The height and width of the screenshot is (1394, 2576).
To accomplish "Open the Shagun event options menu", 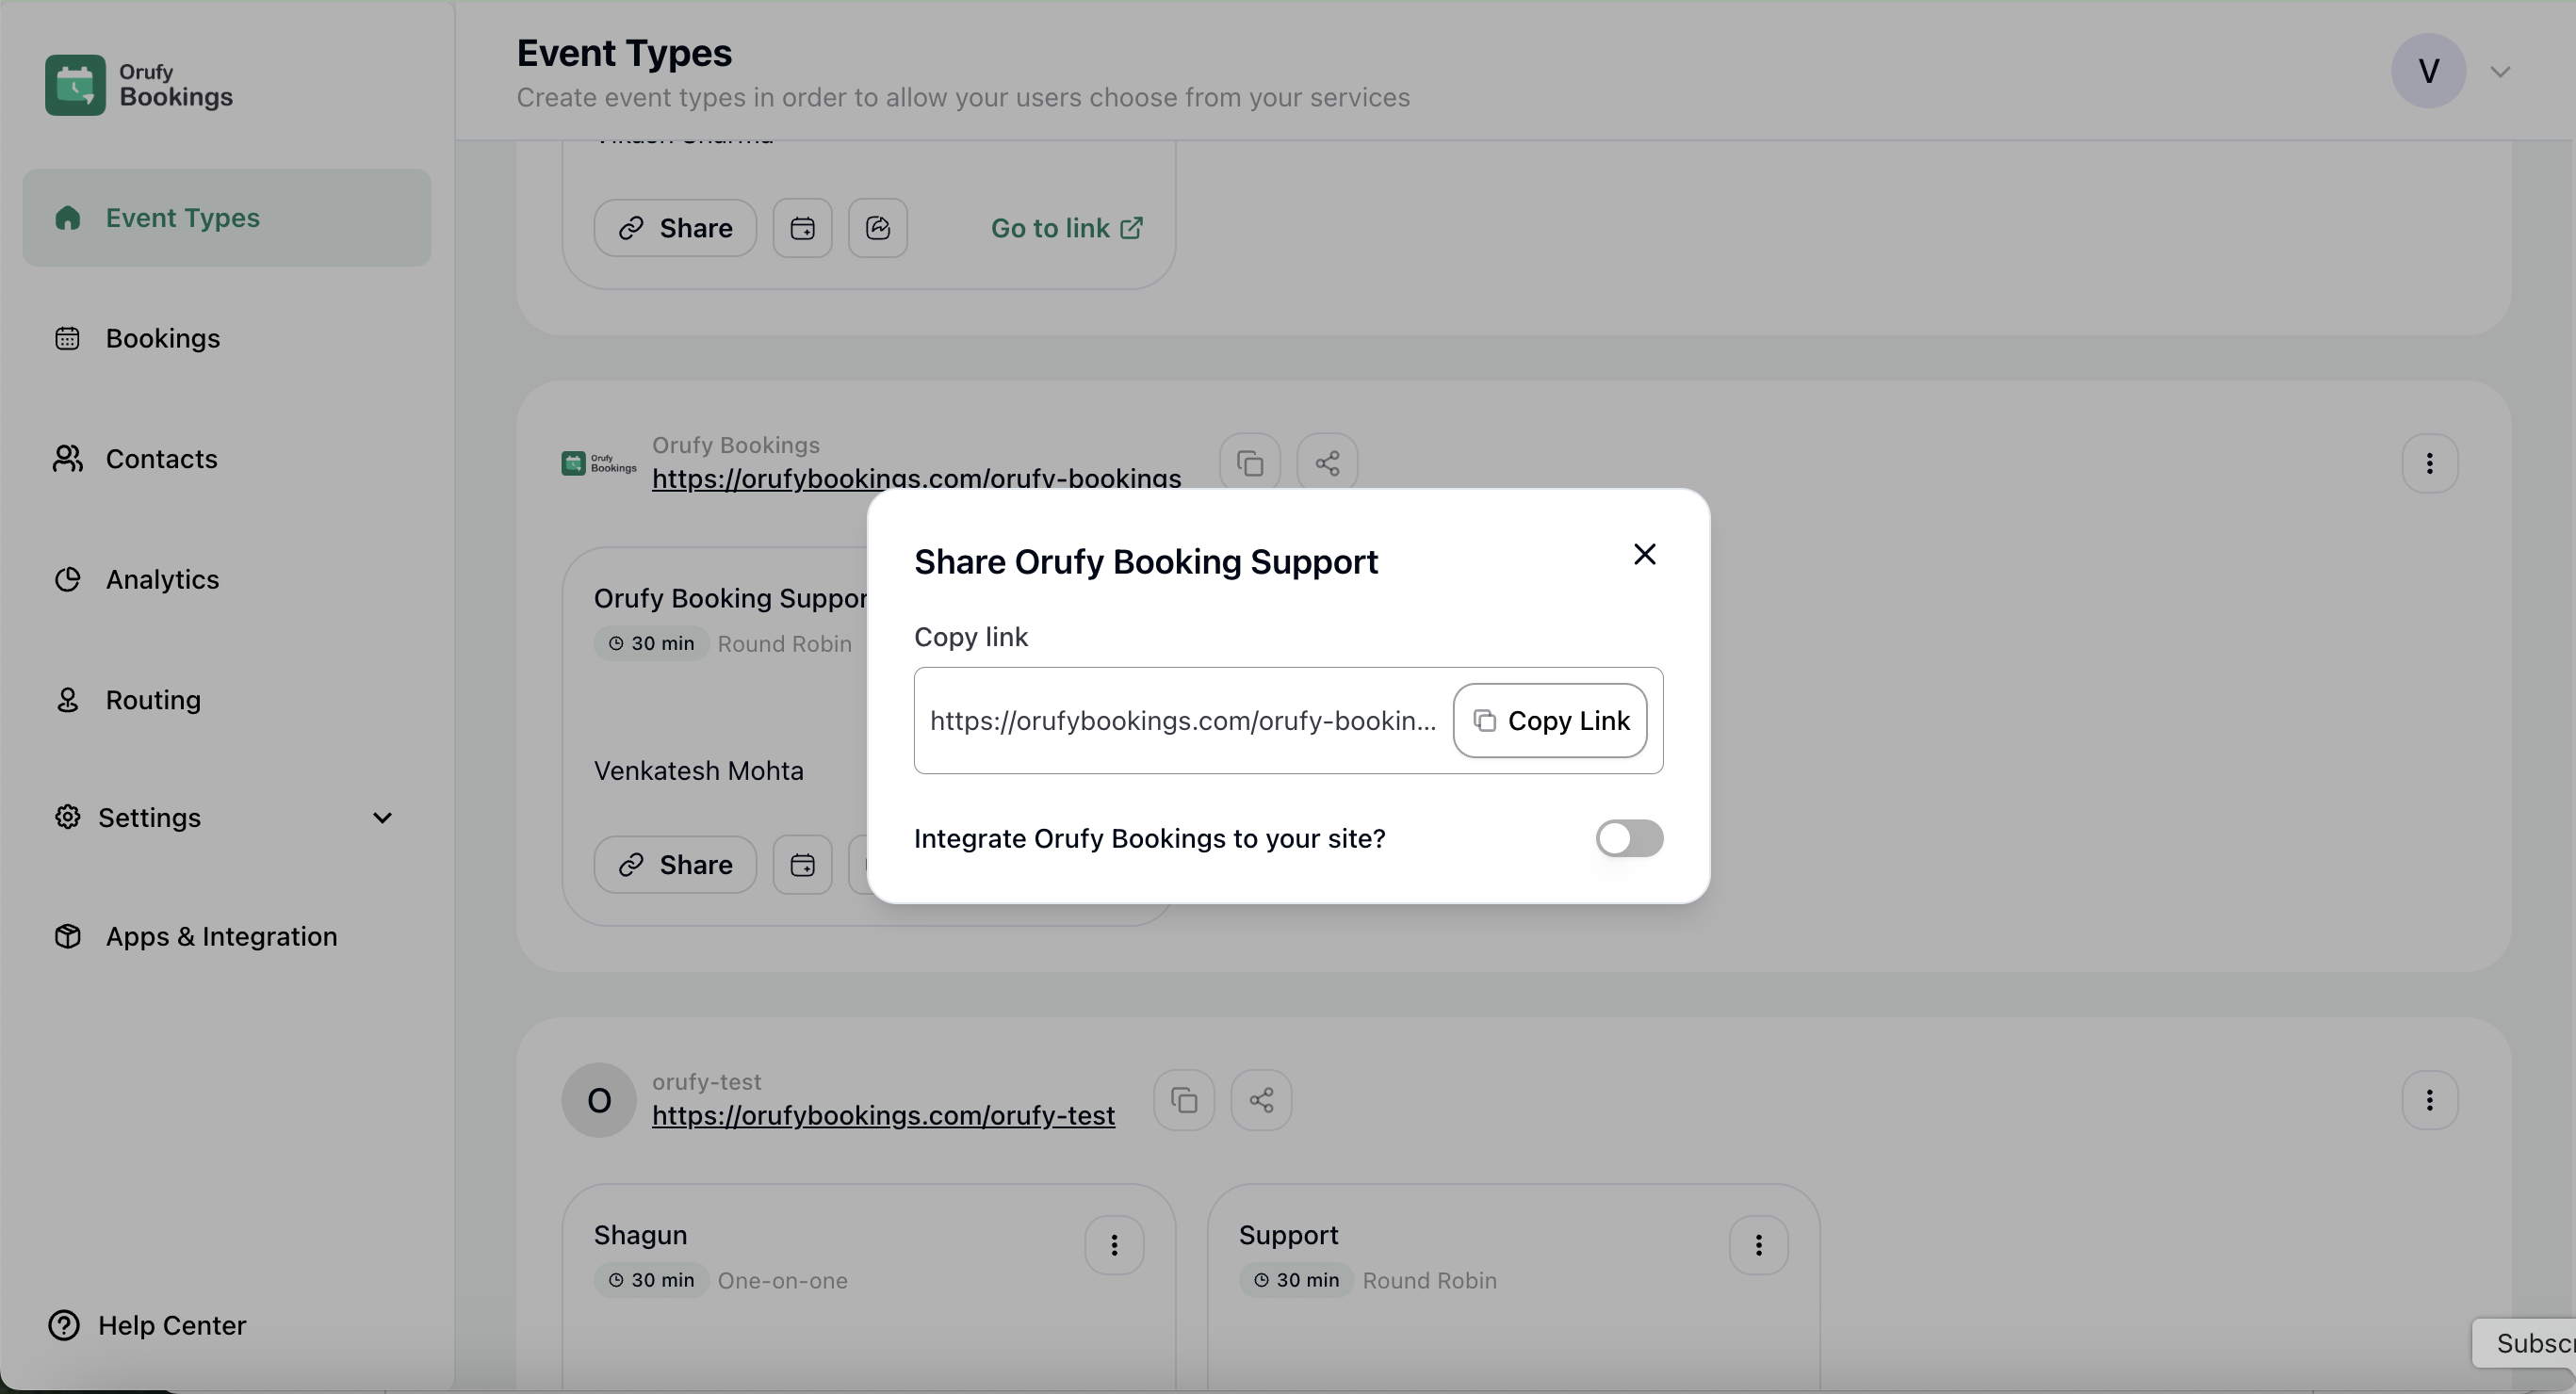I will (x=1114, y=1245).
